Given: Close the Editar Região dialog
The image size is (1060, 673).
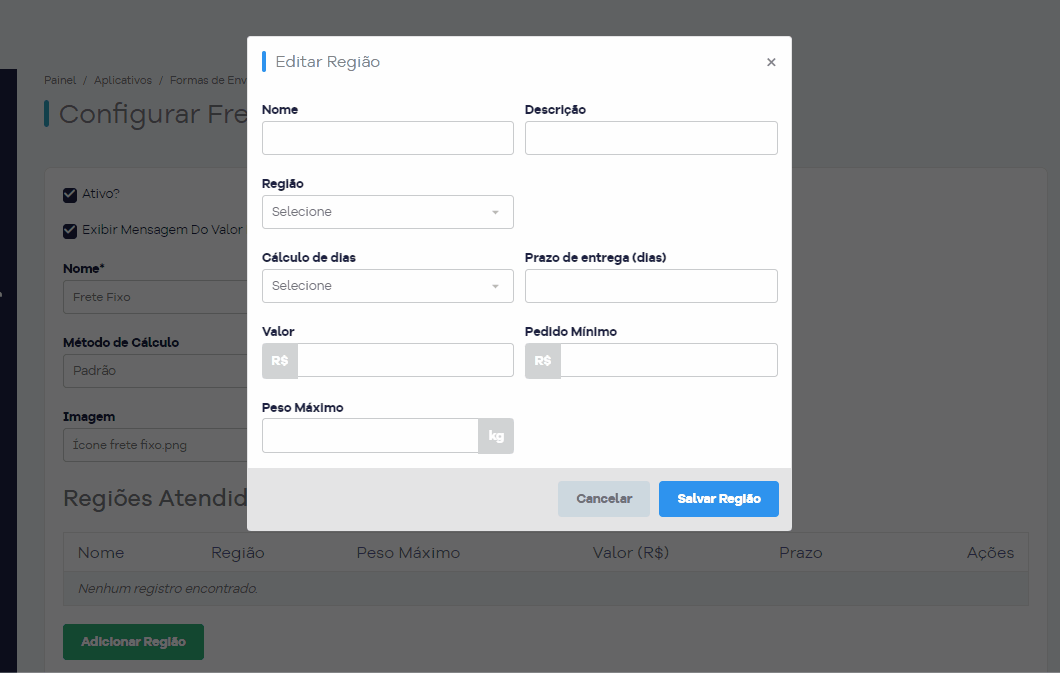Looking at the screenshot, I should point(771,62).
